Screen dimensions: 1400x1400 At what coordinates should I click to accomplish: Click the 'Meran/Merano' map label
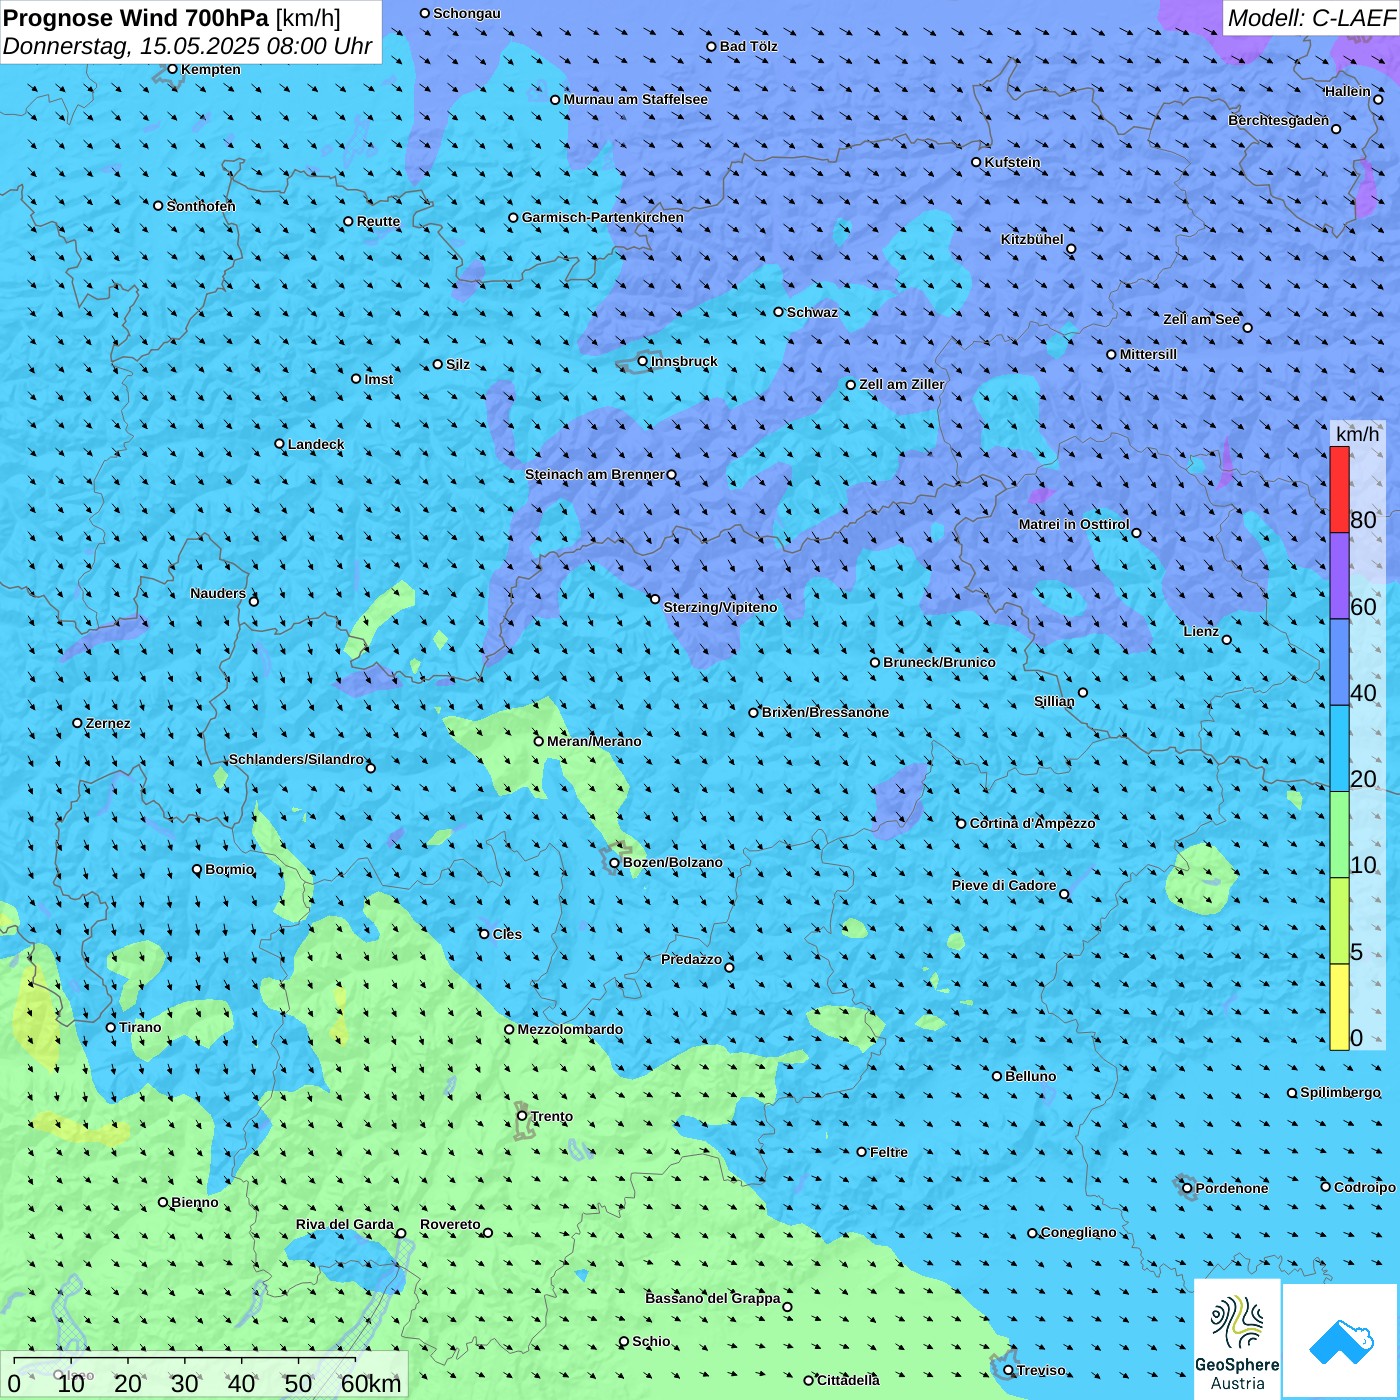(x=594, y=741)
